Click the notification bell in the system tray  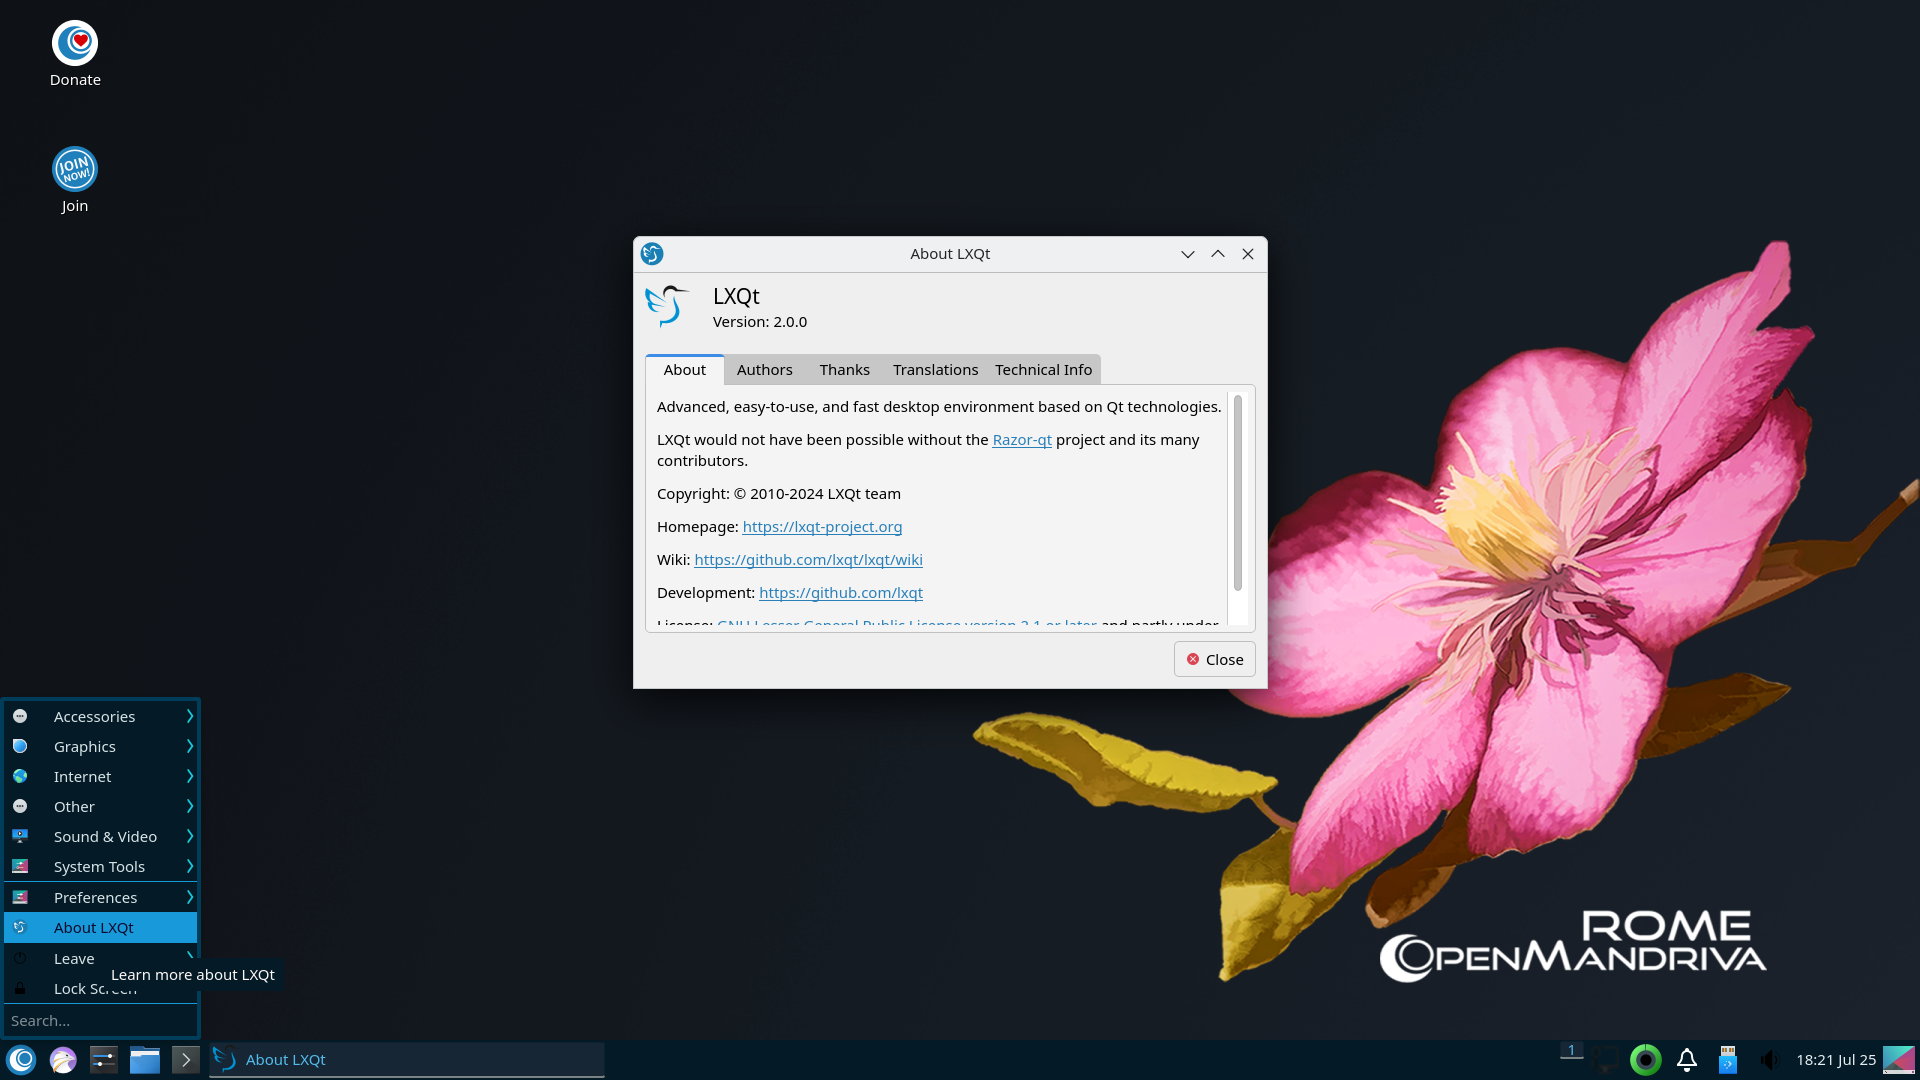coord(1687,1060)
